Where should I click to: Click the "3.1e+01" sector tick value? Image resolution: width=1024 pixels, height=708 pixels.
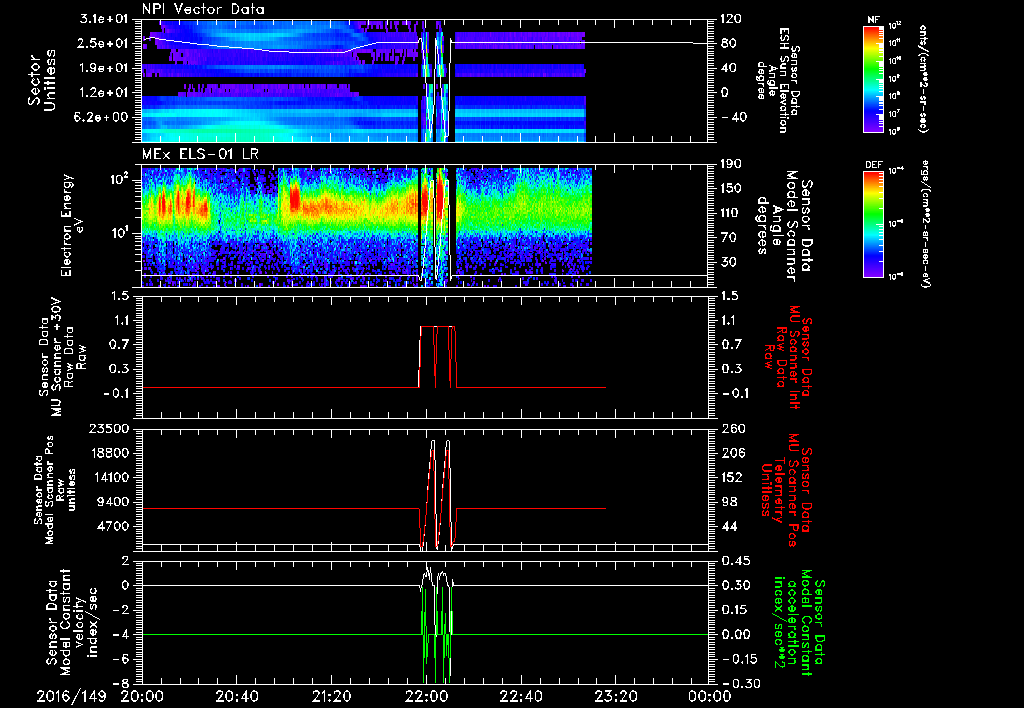(x=104, y=19)
